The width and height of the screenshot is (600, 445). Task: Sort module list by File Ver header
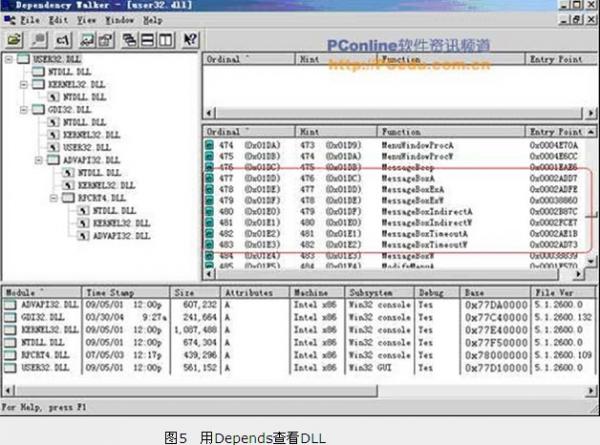(564, 293)
